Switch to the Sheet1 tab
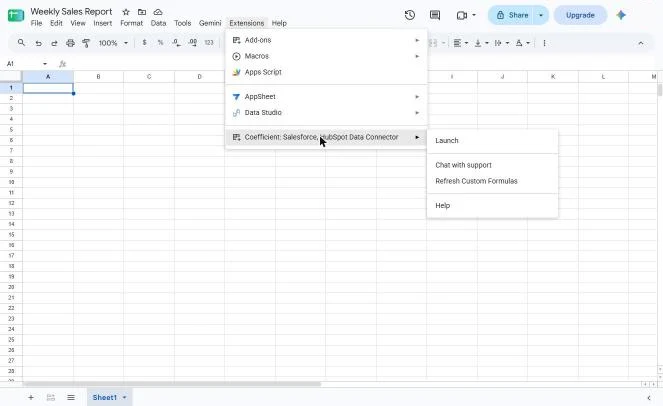Screen dimensions: 663x406 coord(104,398)
